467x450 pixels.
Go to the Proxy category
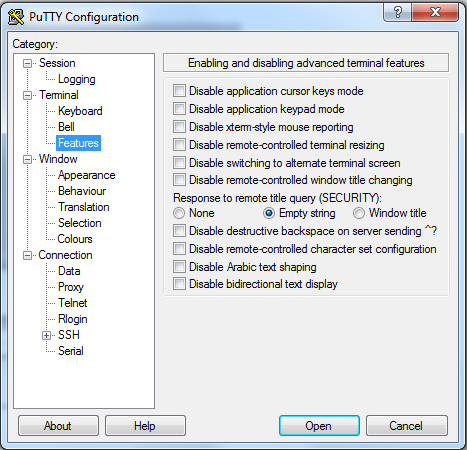click(71, 287)
